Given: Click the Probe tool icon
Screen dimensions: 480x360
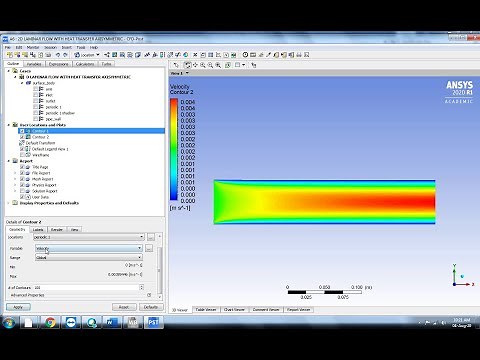Looking at the screenshot, I should (x=268, y=55).
